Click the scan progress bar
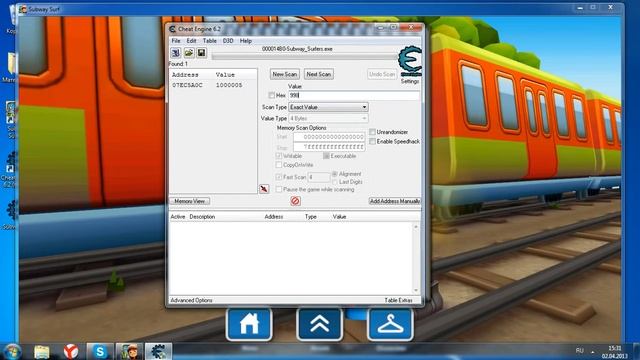Image resolution: width=640 pixels, height=360 pixels. [304, 57]
